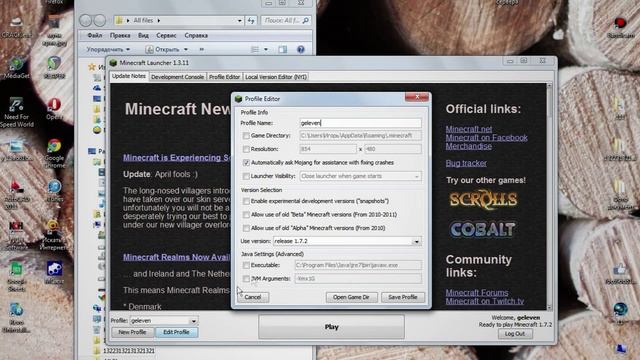Viewport: 640px width, 360px height.
Task: Click the Explorer refresh button beside address bar
Action: pos(251,20)
